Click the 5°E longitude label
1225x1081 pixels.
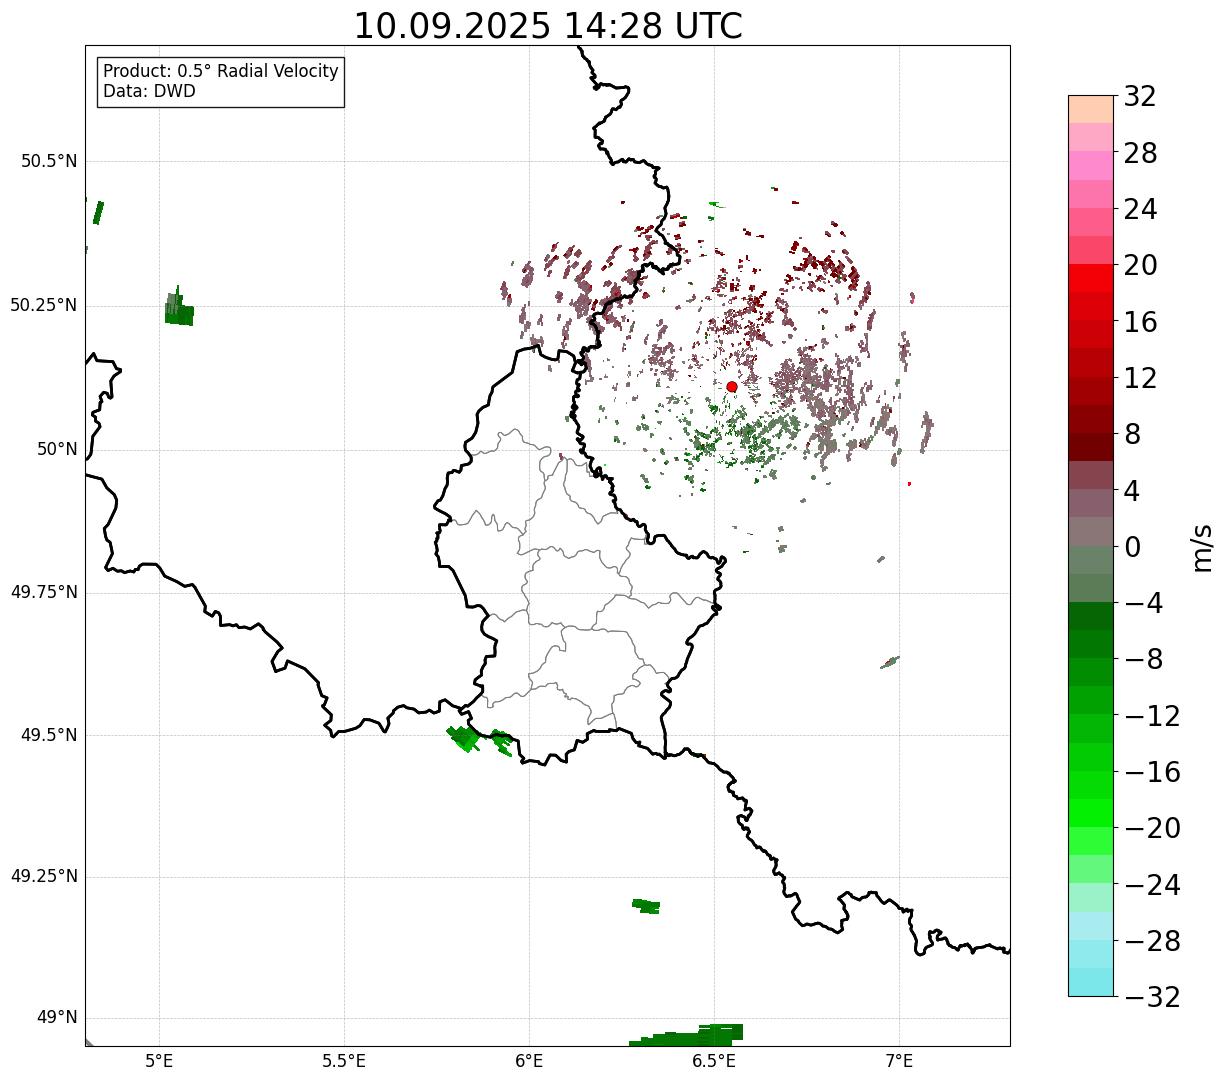pos(159,1061)
